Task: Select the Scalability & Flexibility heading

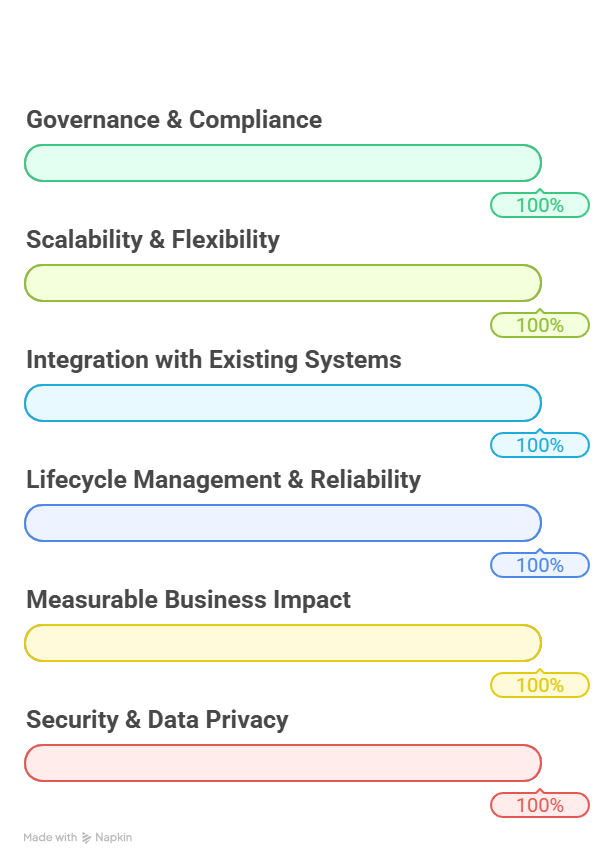Action: tap(153, 240)
